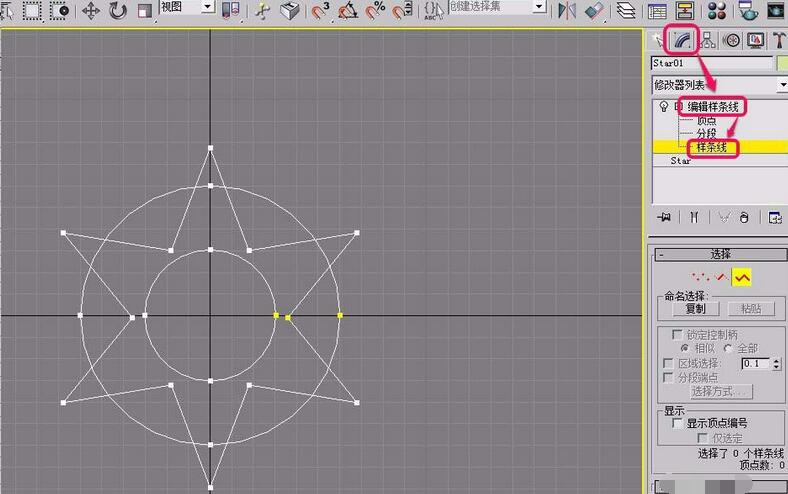Switch to the Hierarchy panel tab
The width and height of the screenshot is (788, 494).
tap(708, 40)
